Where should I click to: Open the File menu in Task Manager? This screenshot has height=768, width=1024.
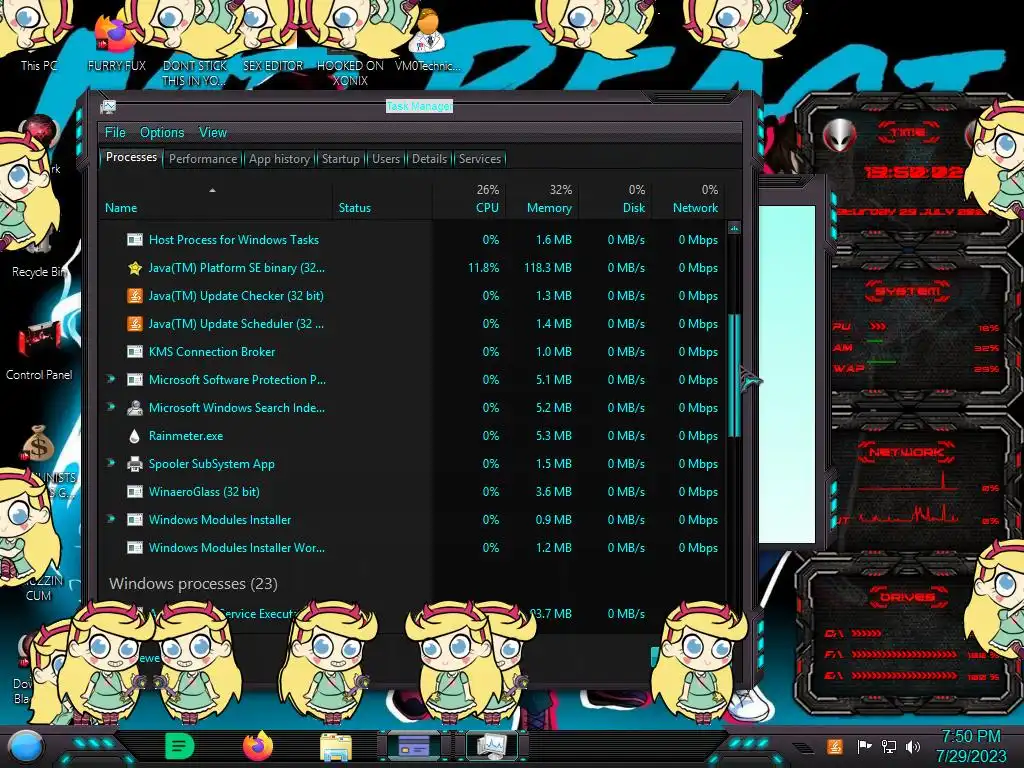[115, 132]
